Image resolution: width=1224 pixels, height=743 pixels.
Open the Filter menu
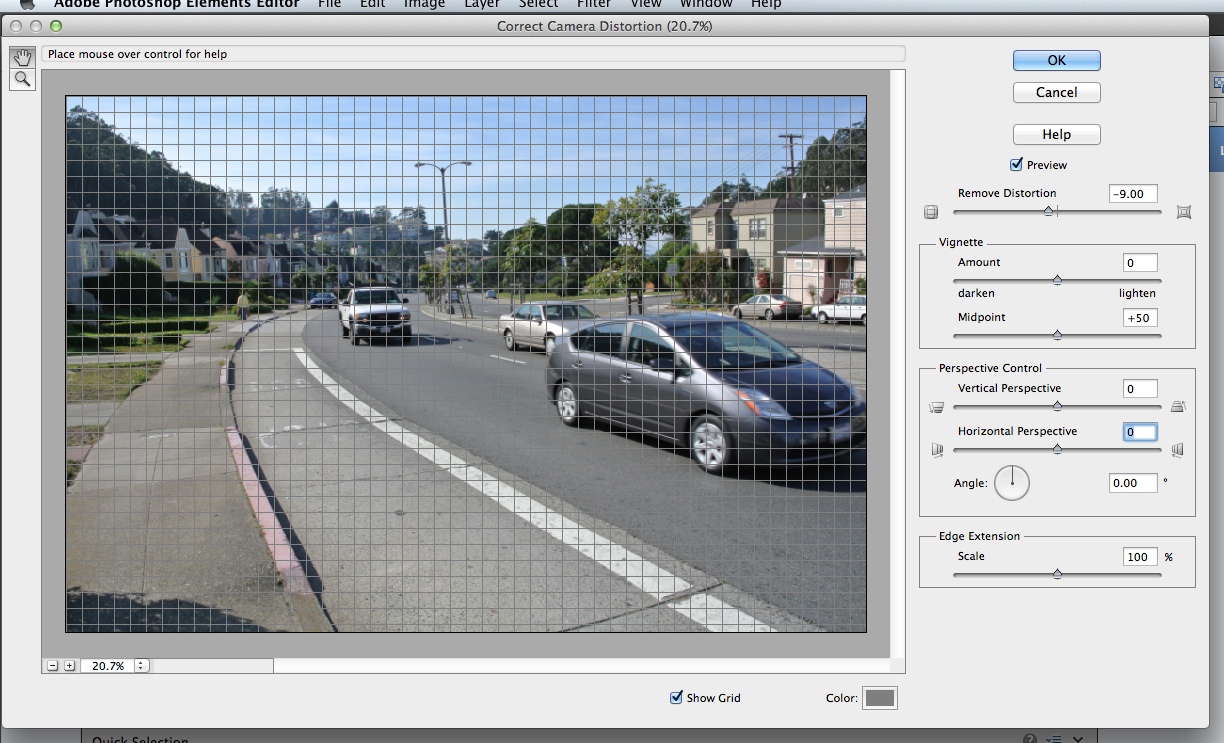[594, 4]
